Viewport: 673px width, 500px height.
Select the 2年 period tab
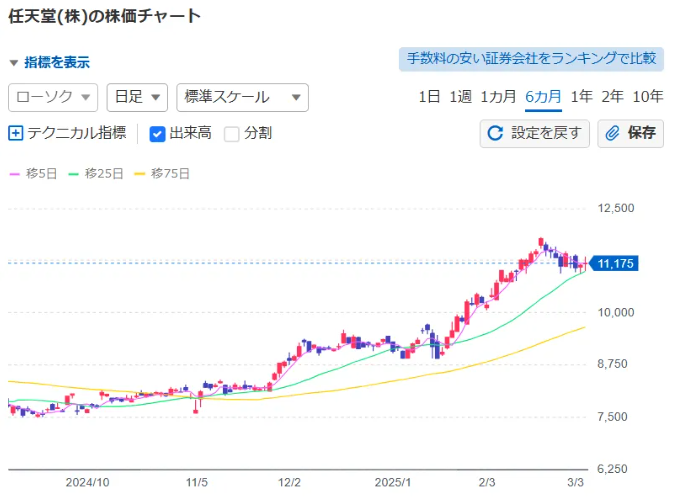pyautogui.click(x=612, y=97)
